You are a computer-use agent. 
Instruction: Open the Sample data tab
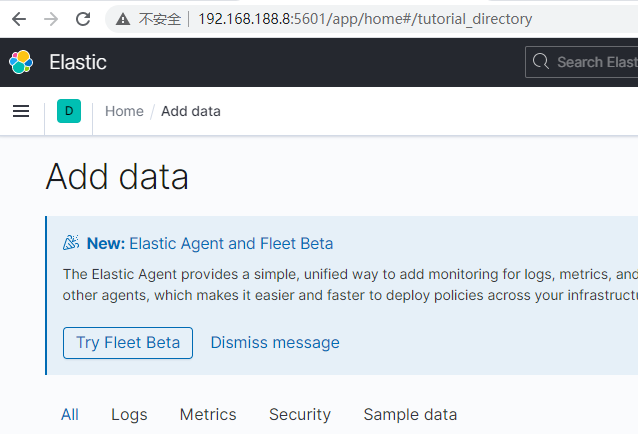click(x=410, y=414)
